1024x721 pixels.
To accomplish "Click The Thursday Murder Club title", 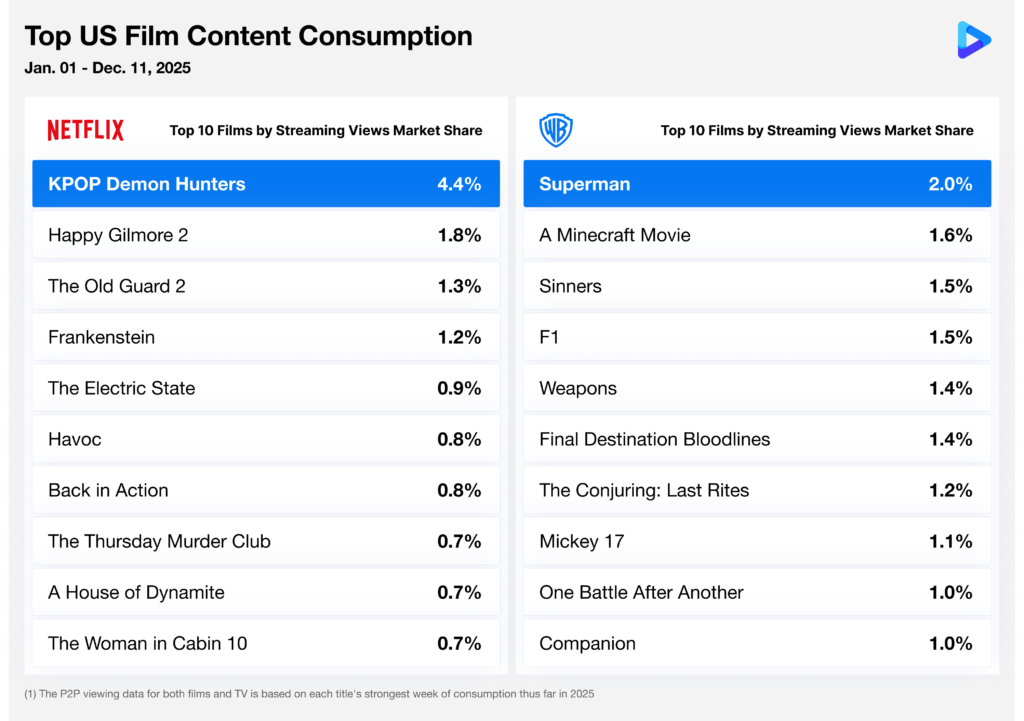I will click(x=159, y=541).
